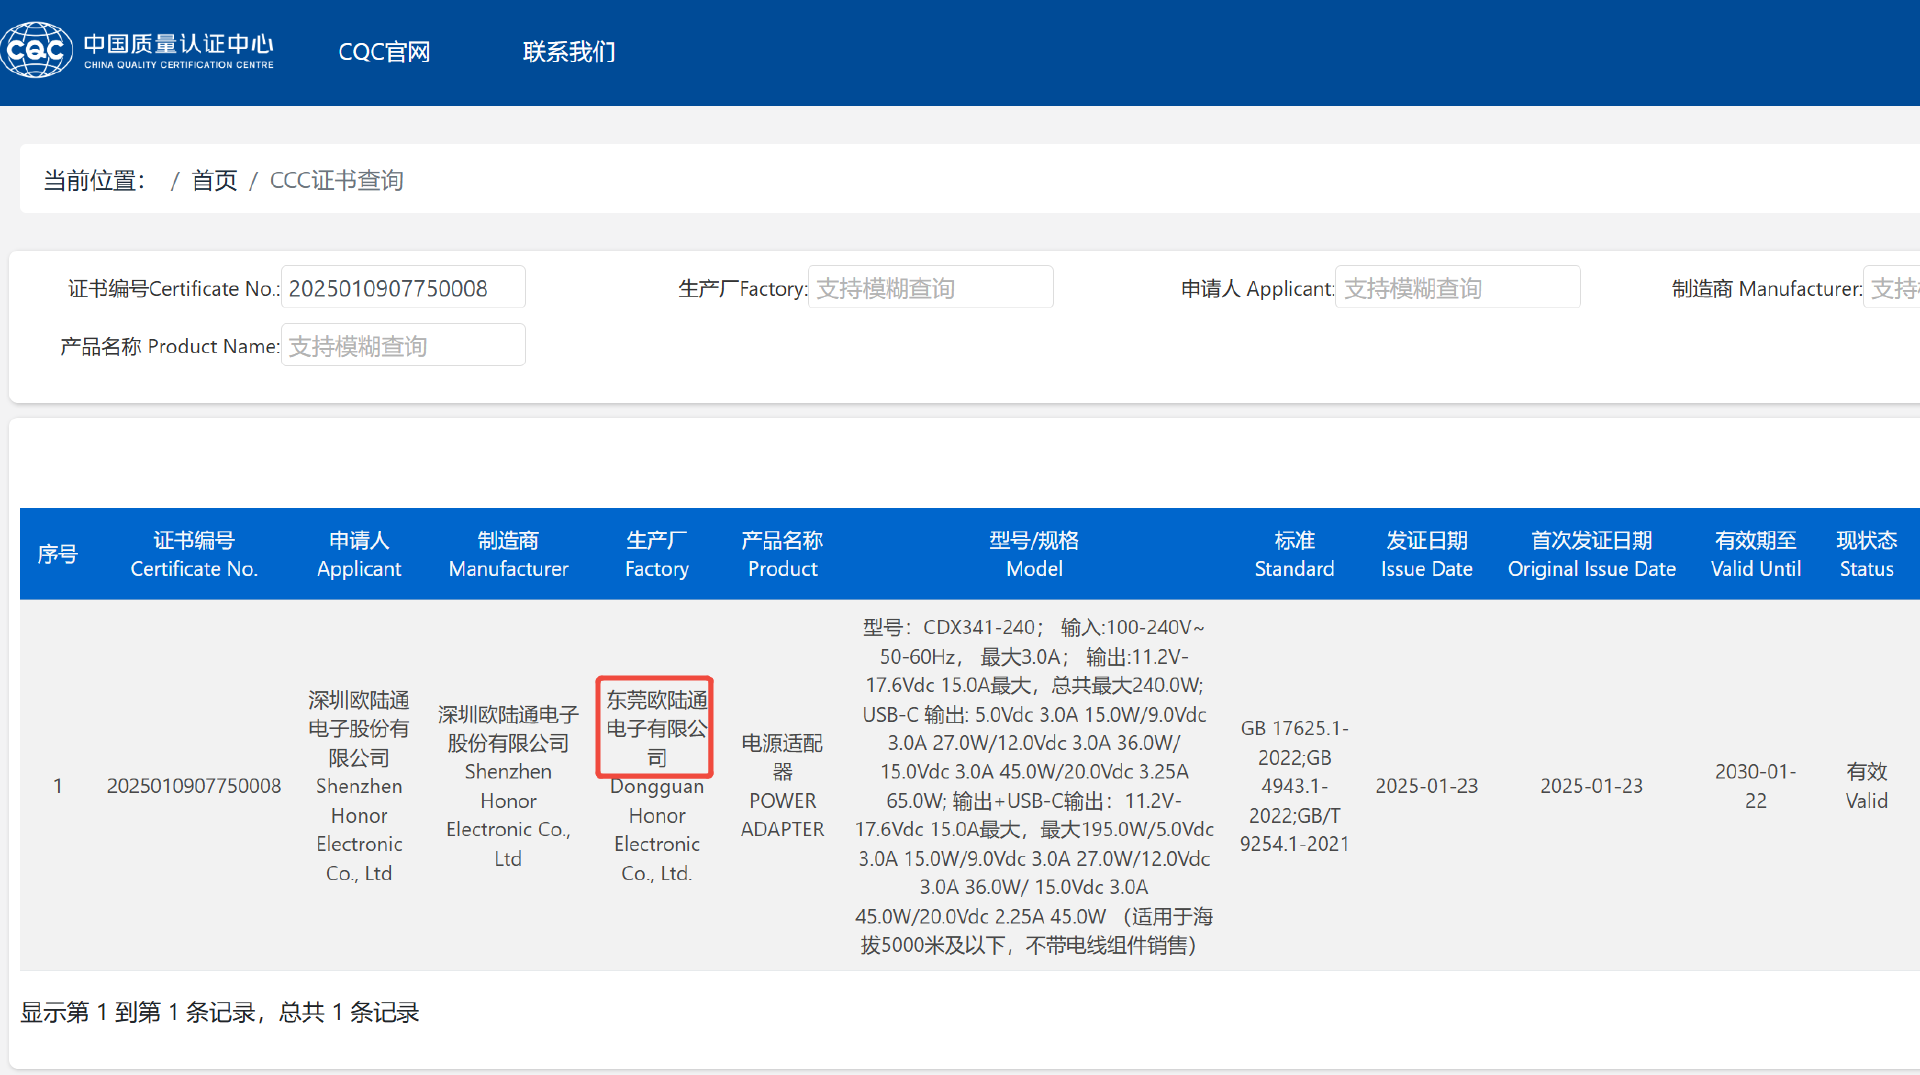Select the model cell CDX341-240 specification
This screenshot has height=1075, width=1920.
coord(1034,786)
